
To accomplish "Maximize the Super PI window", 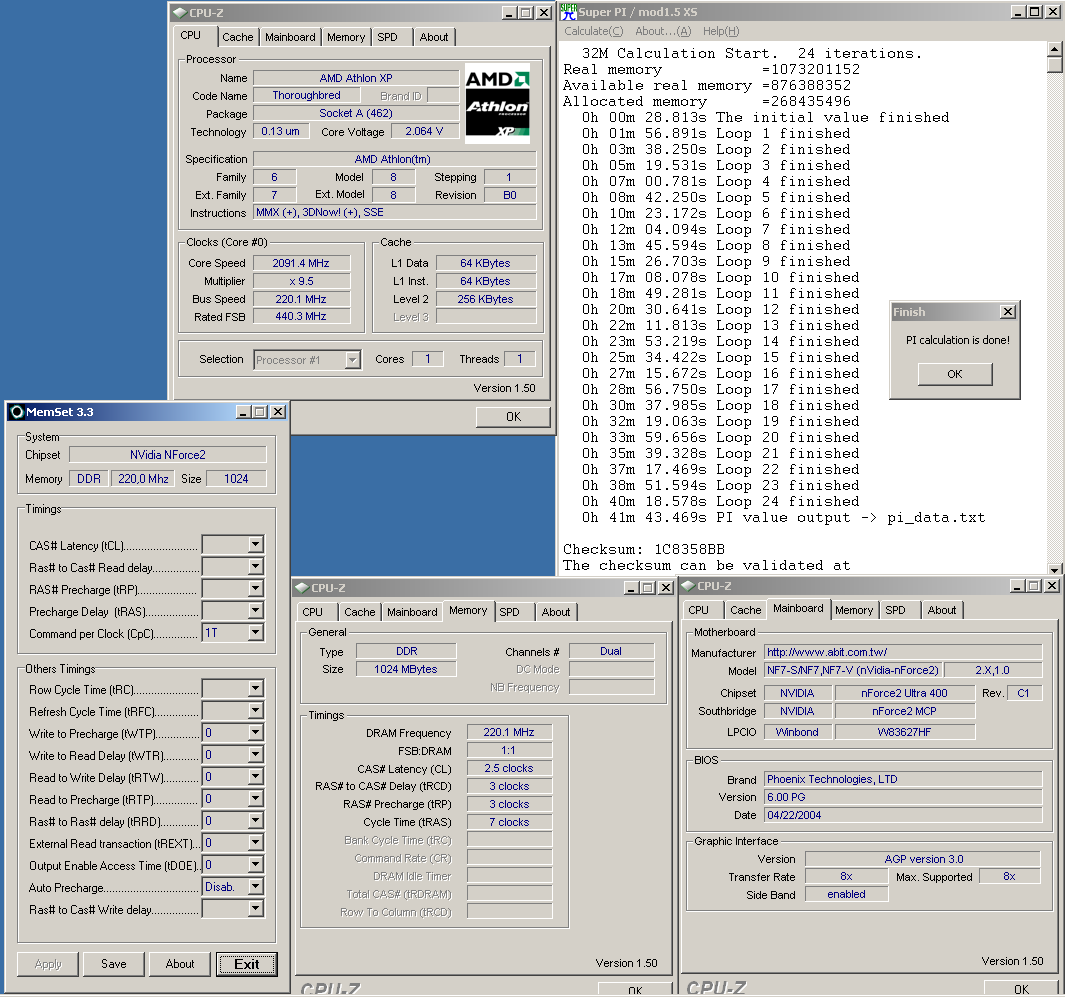I will pyautogui.click(x=1034, y=12).
